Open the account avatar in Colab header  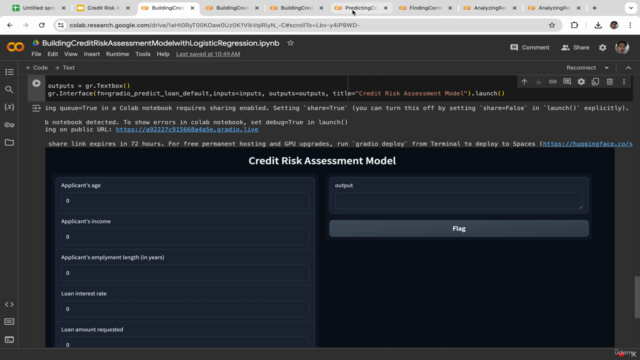point(622,47)
